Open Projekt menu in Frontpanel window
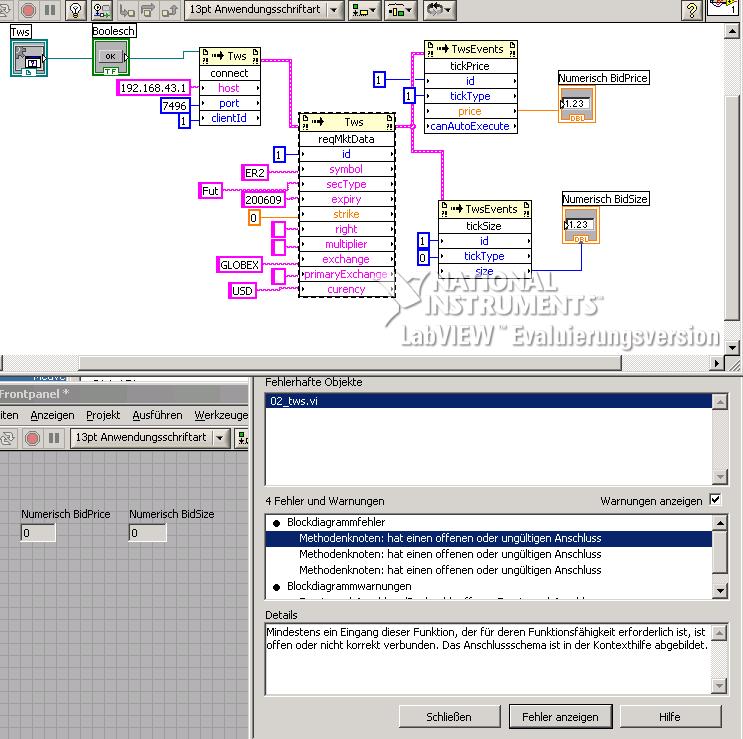The image size is (743, 739). 103,415
